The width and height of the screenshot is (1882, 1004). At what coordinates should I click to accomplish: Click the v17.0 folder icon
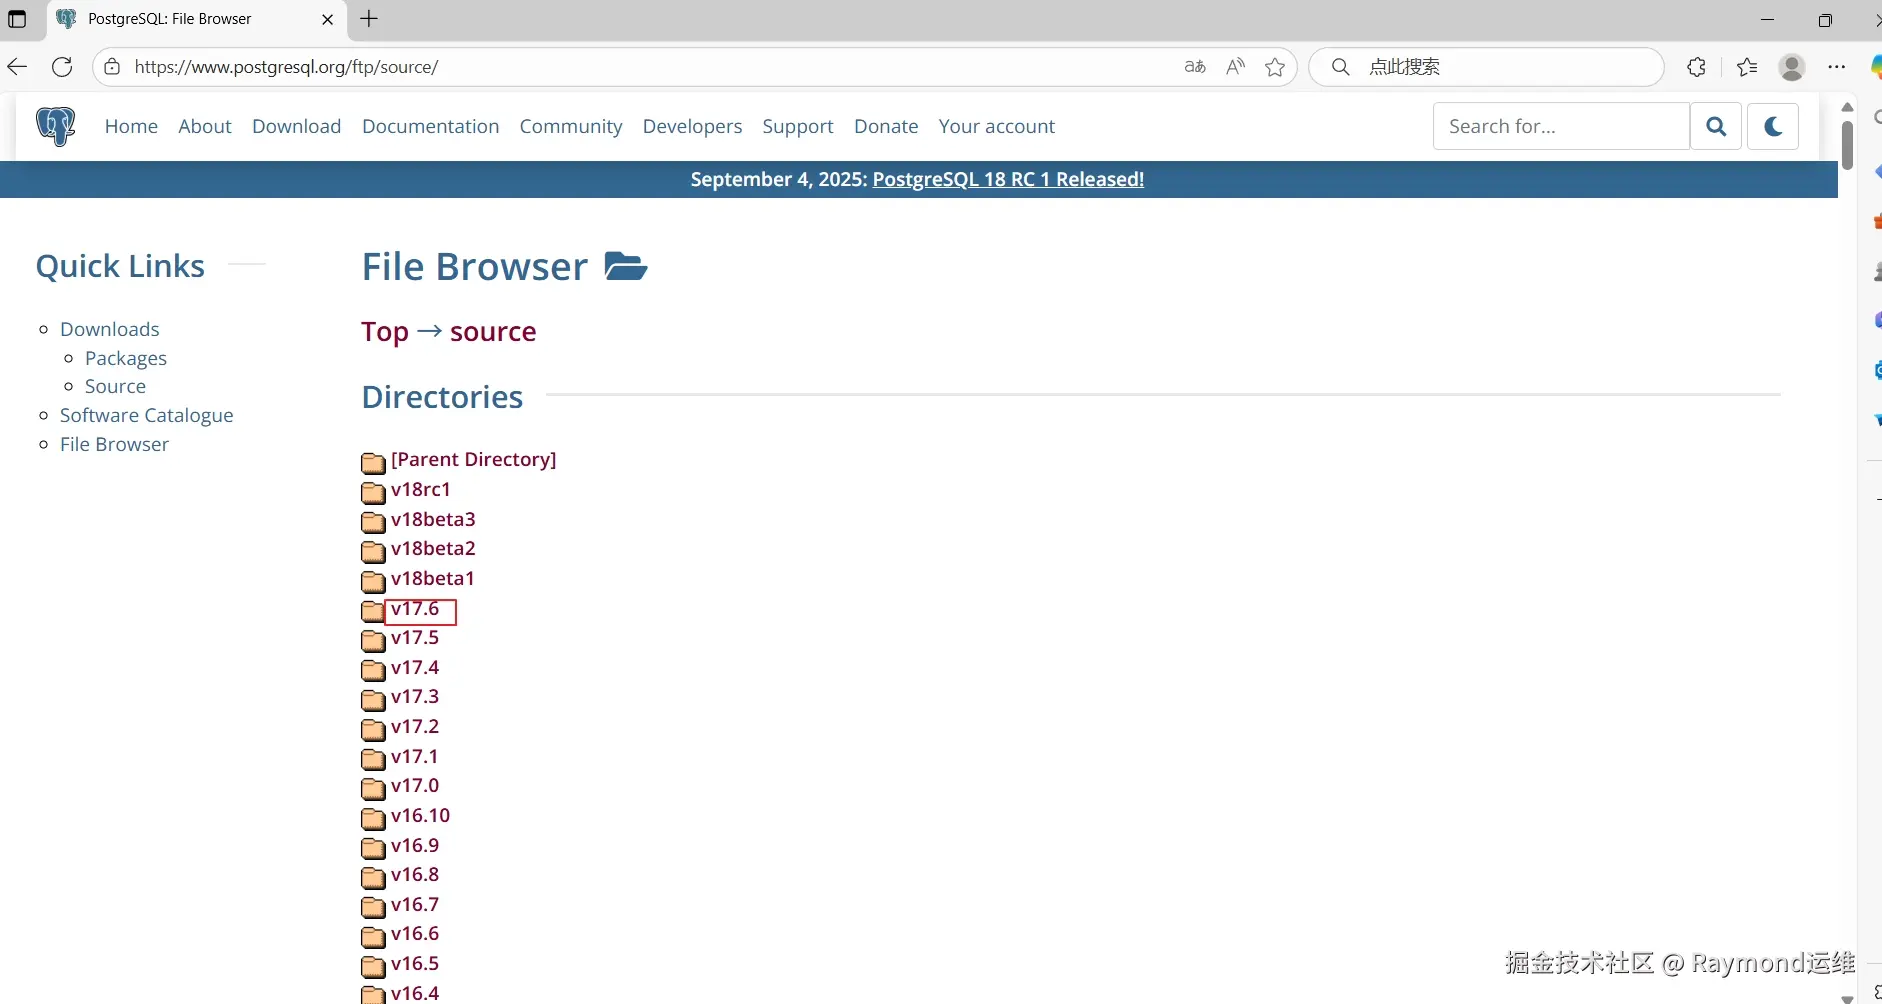373,788
